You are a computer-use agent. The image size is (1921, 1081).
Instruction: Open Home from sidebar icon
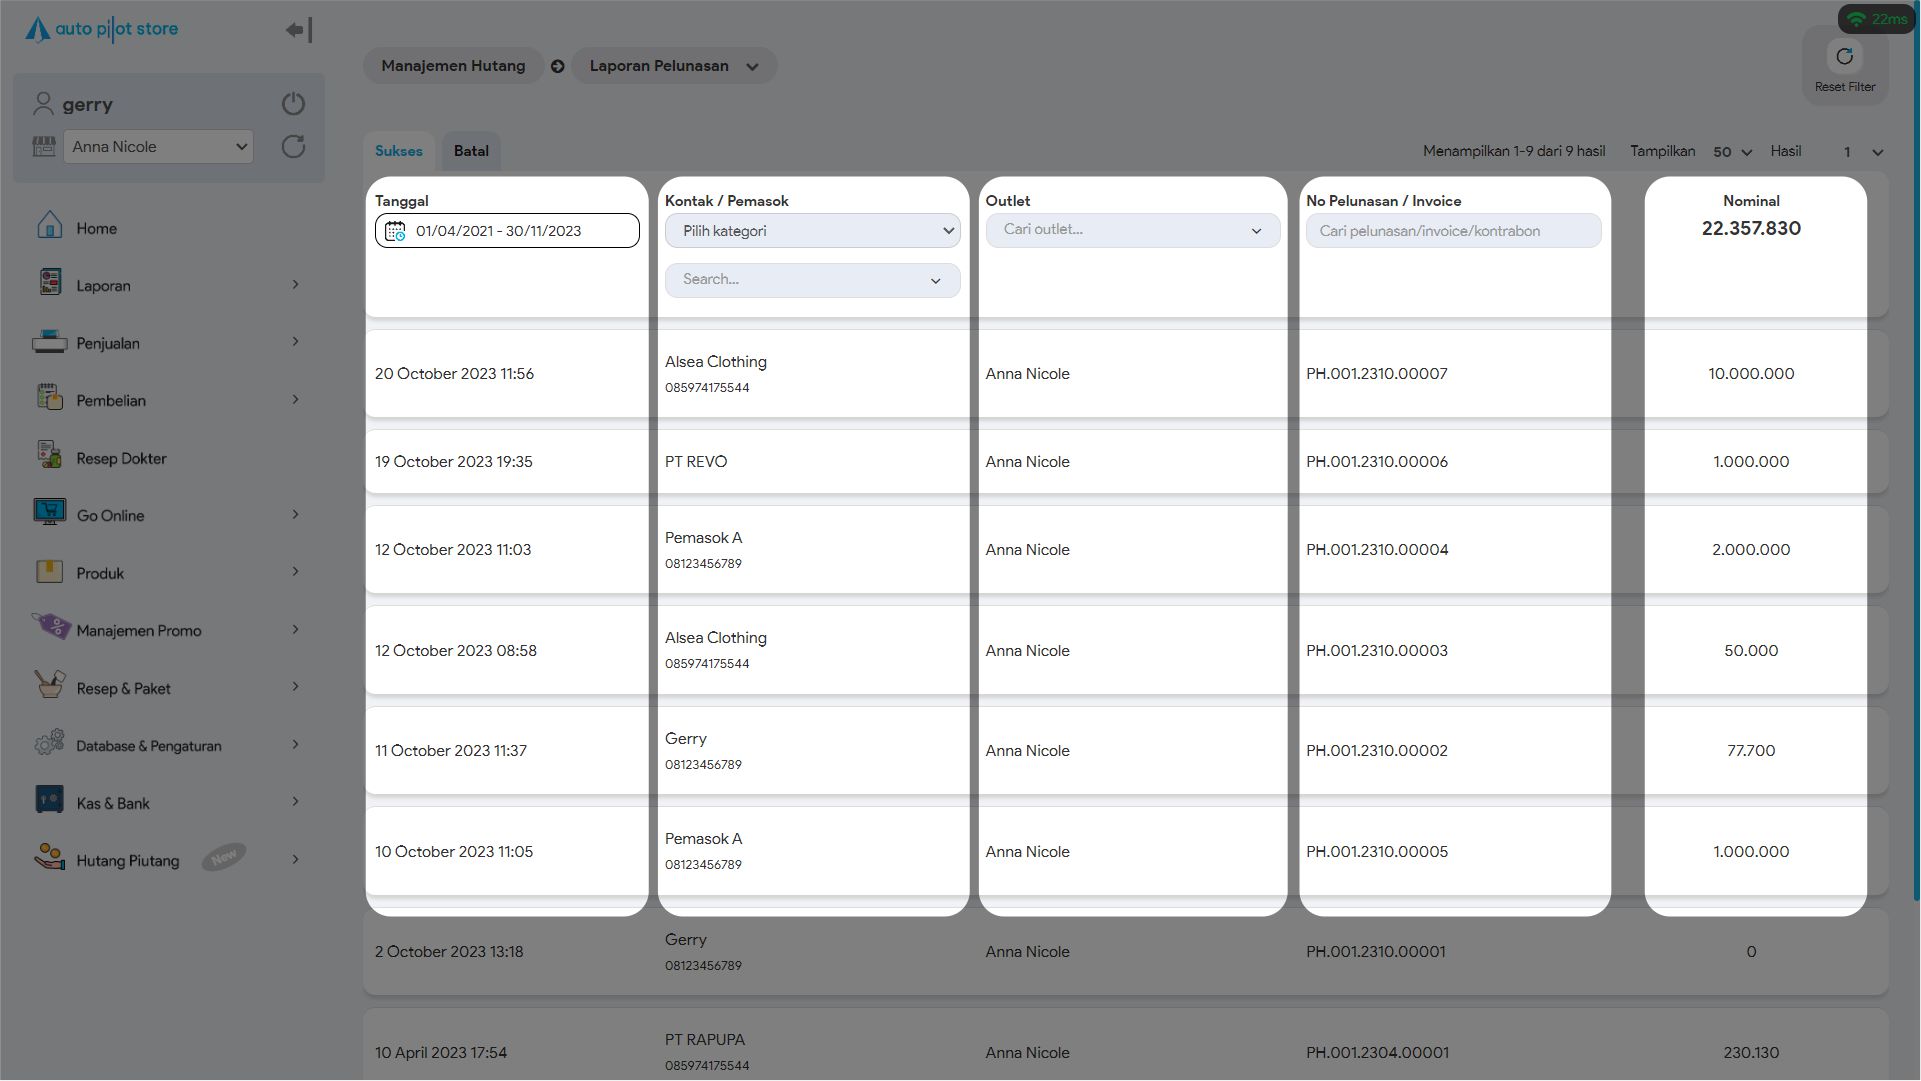point(49,227)
